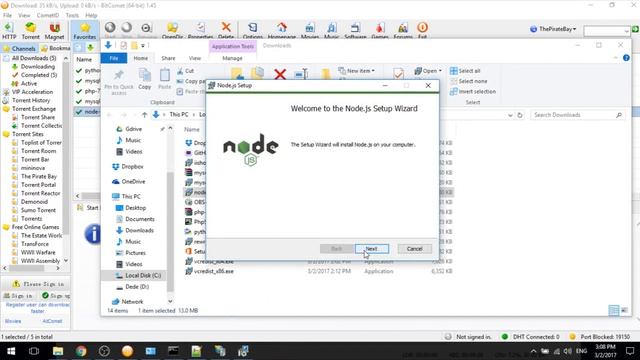This screenshot has width=640, height=360.
Task: Add a Magnet link in BitComet
Action: [x=54, y=31]
